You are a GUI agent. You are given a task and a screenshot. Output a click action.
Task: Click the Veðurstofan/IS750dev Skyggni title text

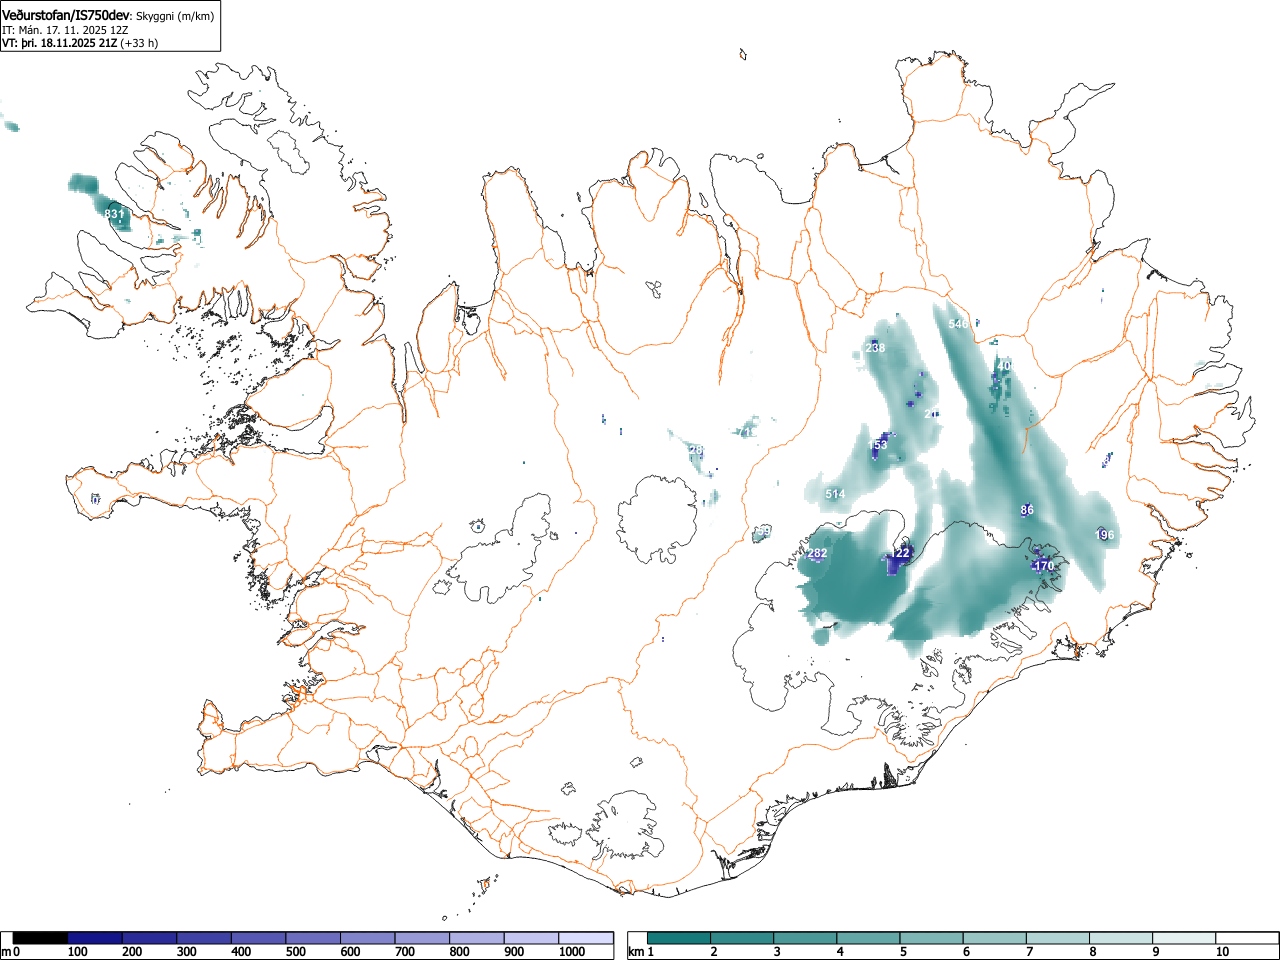[x=108, y=15]
